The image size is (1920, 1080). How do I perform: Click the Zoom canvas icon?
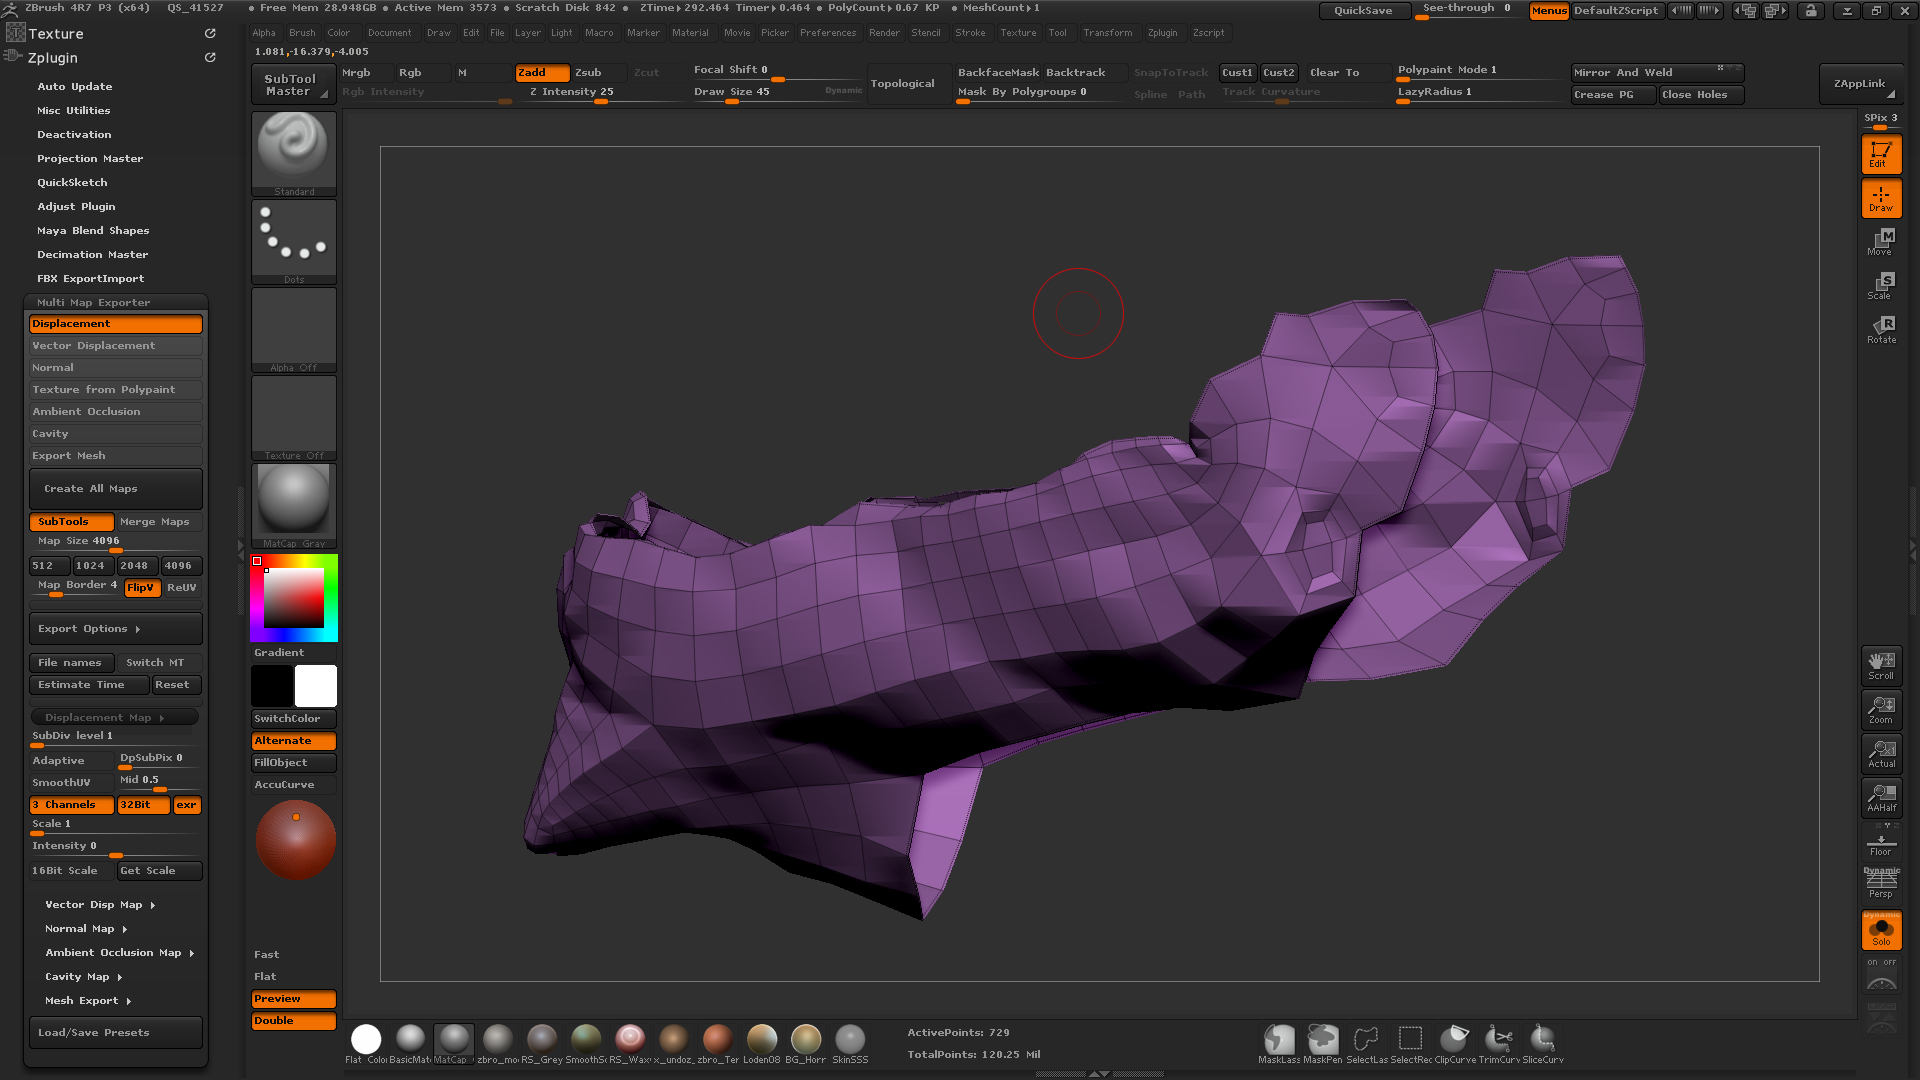click(x=1881, y=710)
